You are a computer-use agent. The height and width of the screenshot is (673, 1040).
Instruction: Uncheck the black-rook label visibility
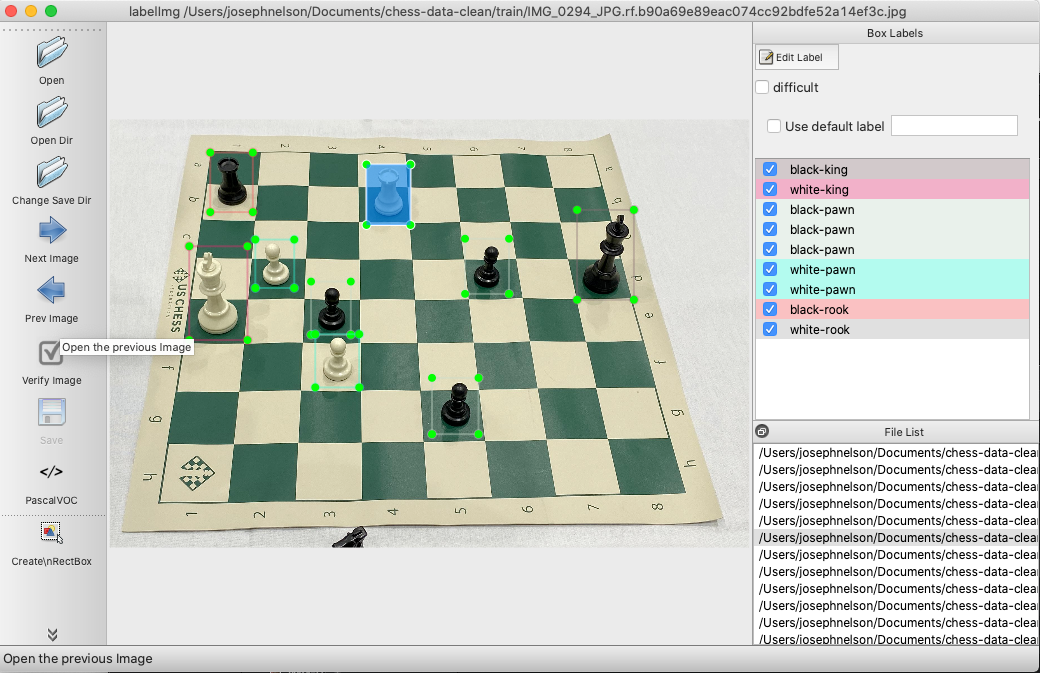point(769,309)
